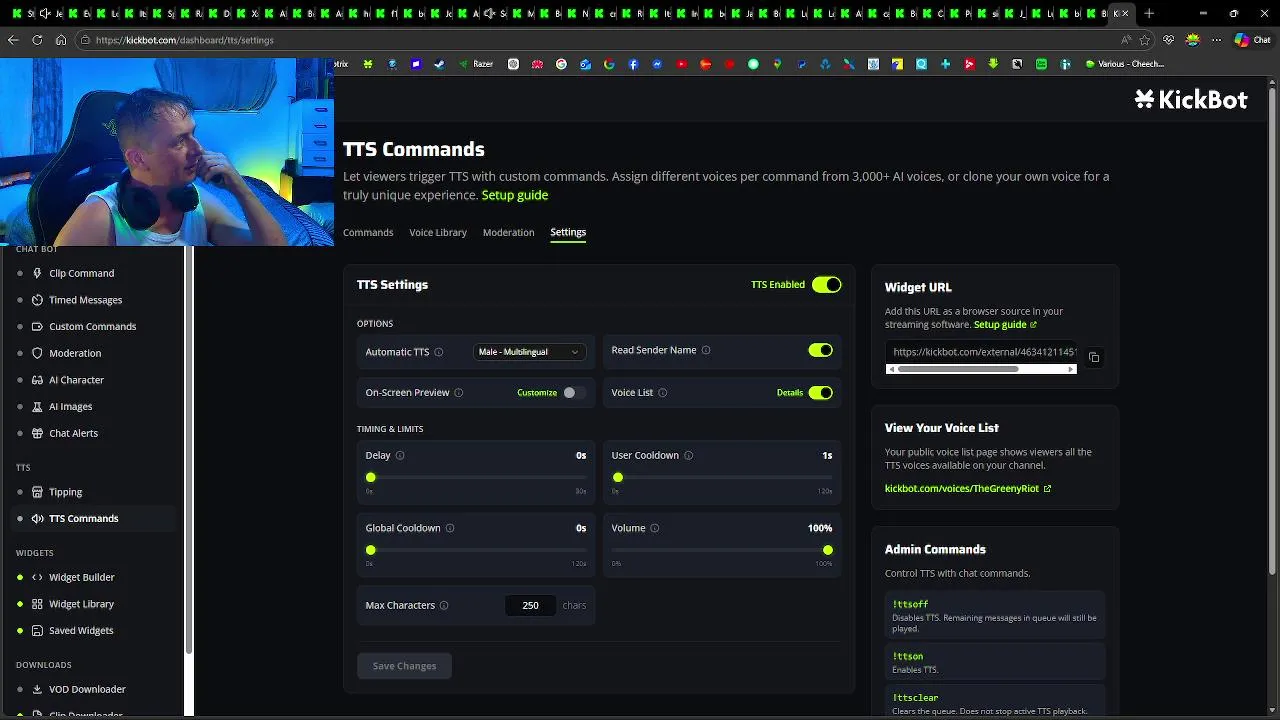The image size is (1280, 720).
Task: Click the Chat Alerts icon
Action: click(37, 433)
